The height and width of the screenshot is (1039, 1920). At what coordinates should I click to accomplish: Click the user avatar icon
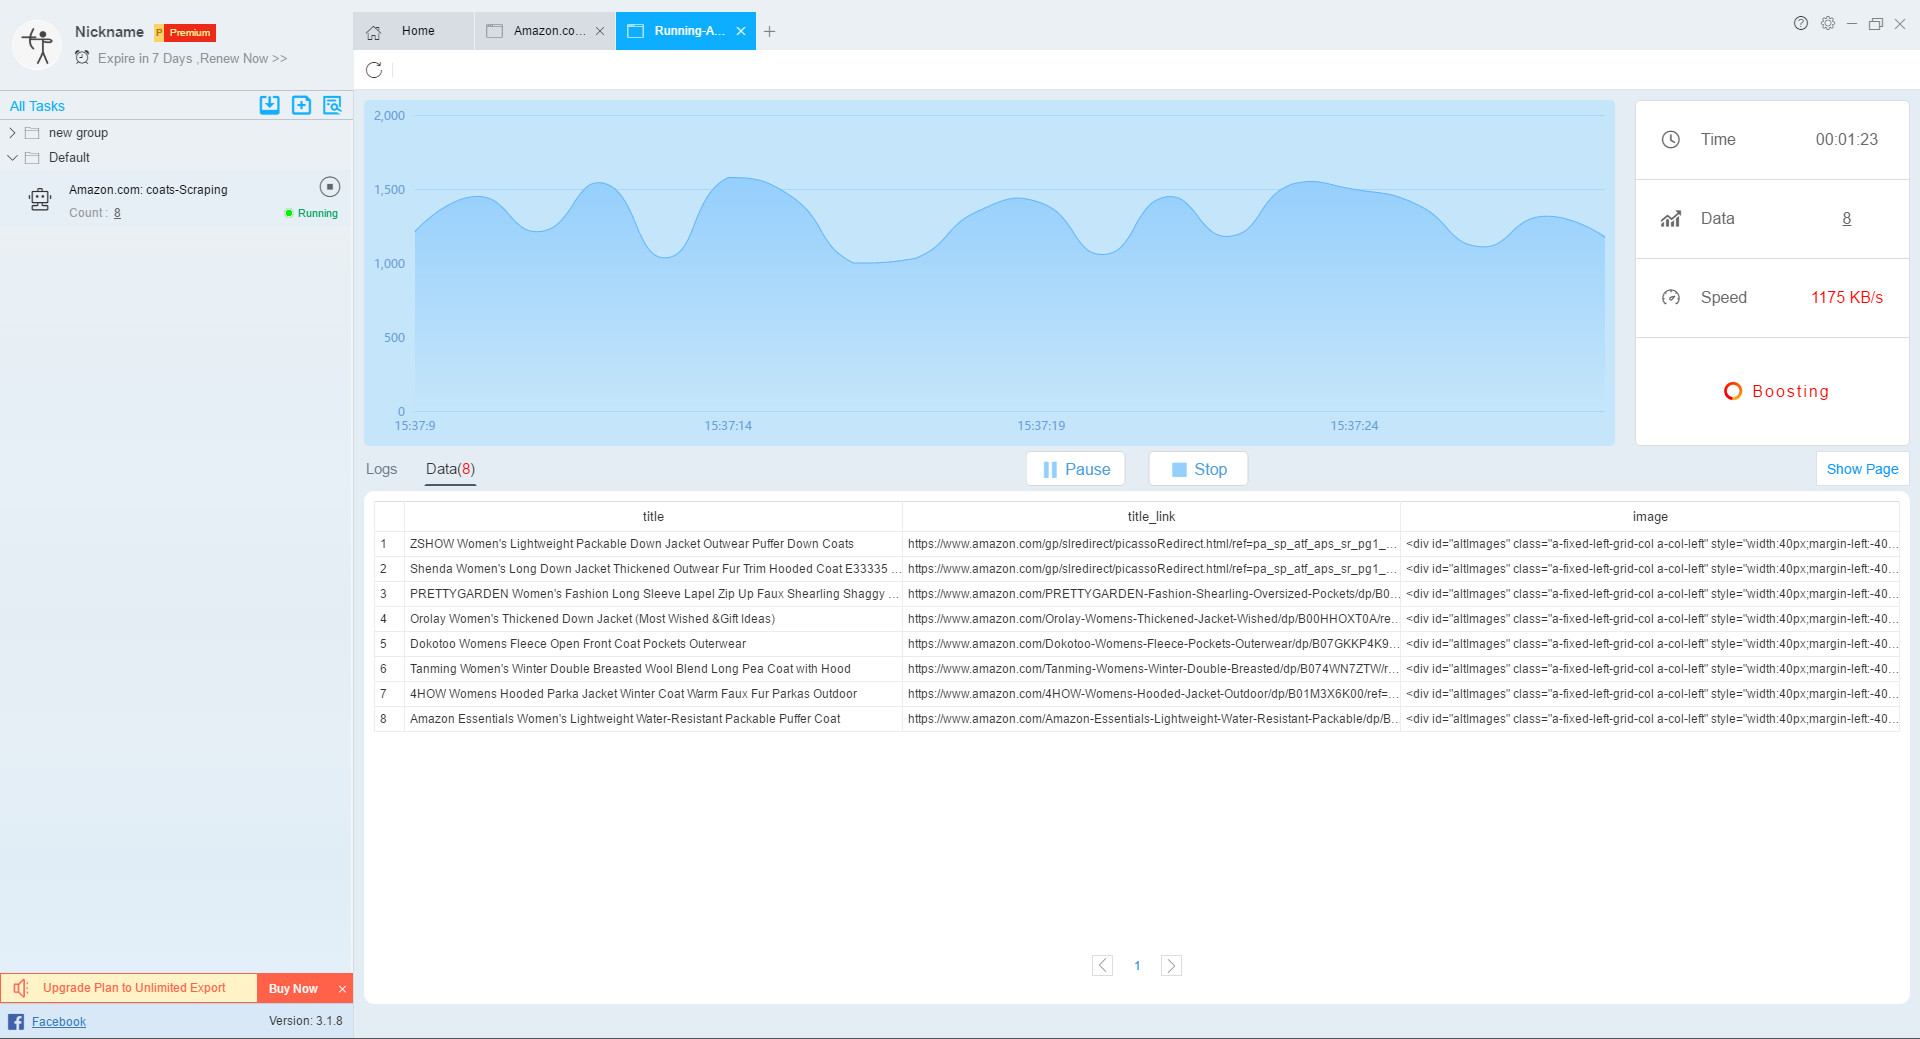(x=38, y=45)
